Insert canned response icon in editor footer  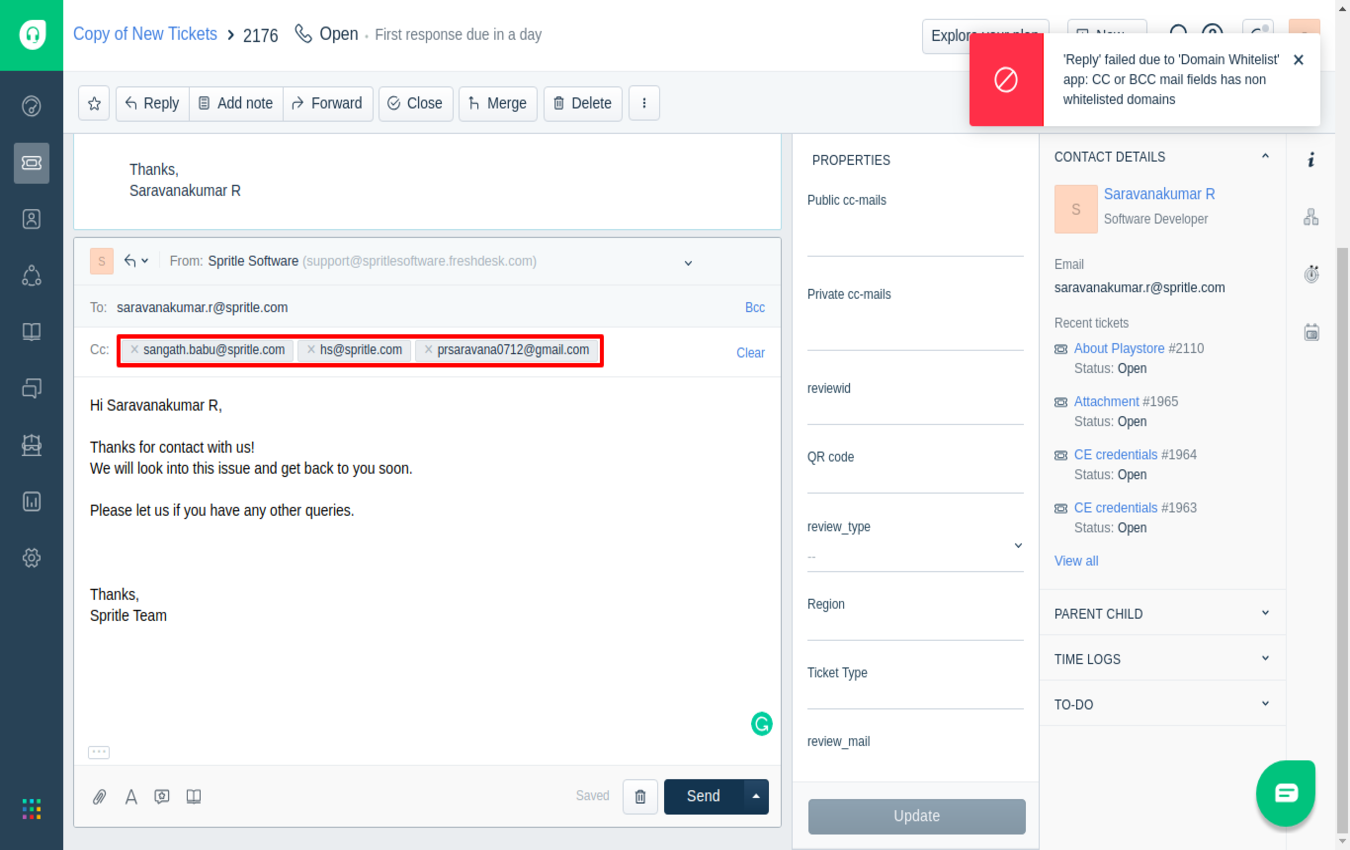pyautogui.click(x=162, y=797)
